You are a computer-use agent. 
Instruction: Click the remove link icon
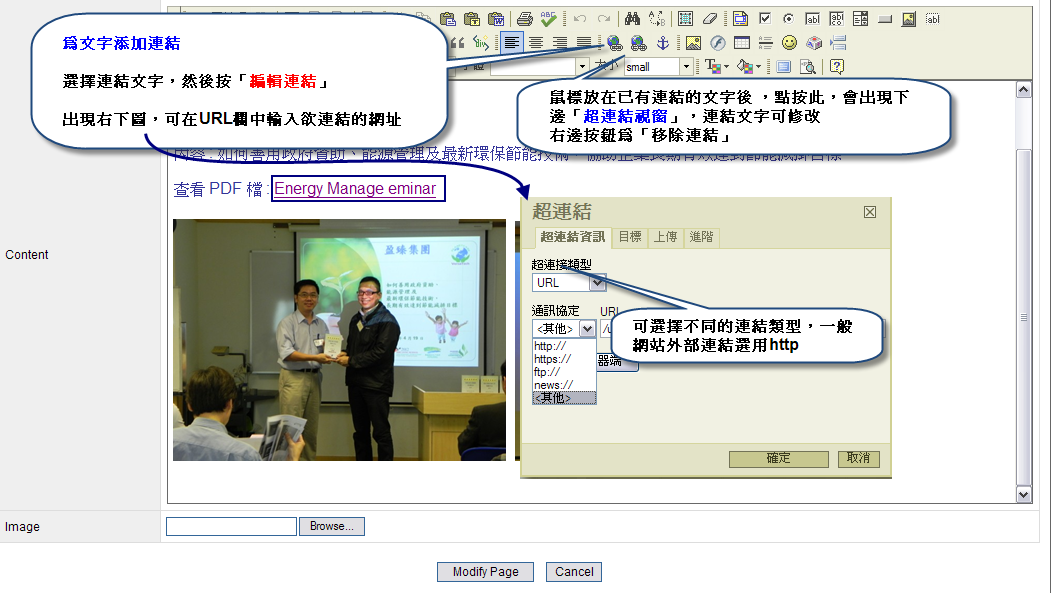click(637, 43)
